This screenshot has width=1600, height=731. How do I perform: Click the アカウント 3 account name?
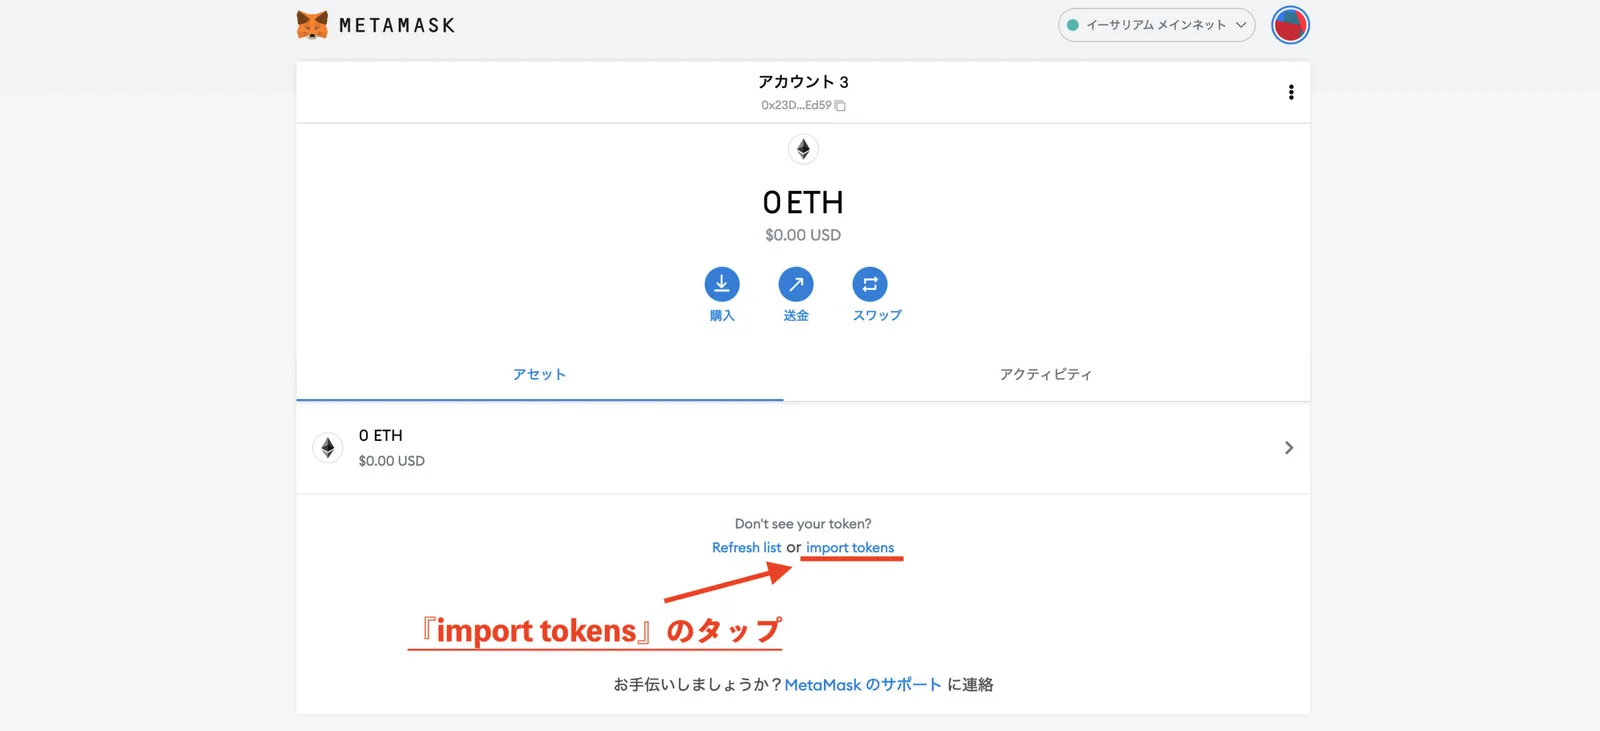tap(803, 82)
